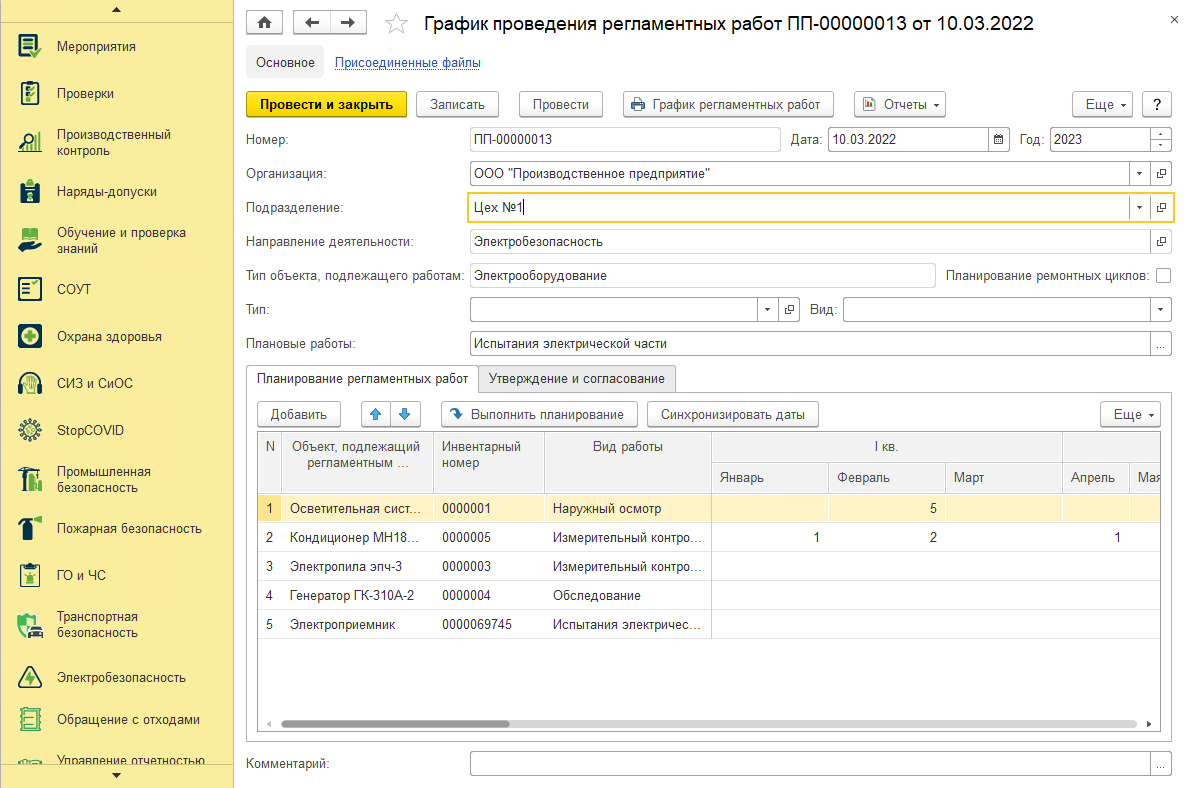Click the Home icon button

click(264, 23)
